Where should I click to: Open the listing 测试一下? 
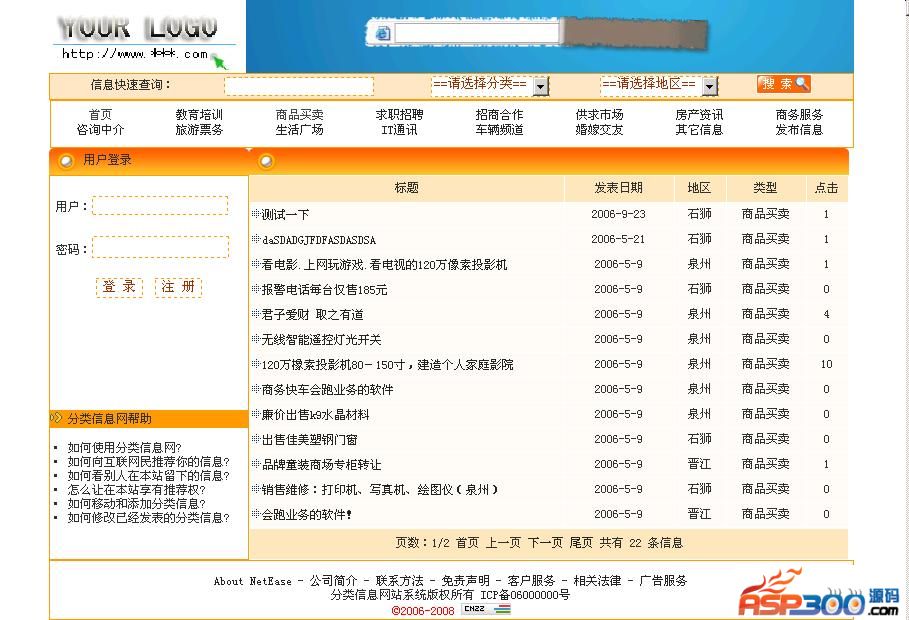point(285,215)
